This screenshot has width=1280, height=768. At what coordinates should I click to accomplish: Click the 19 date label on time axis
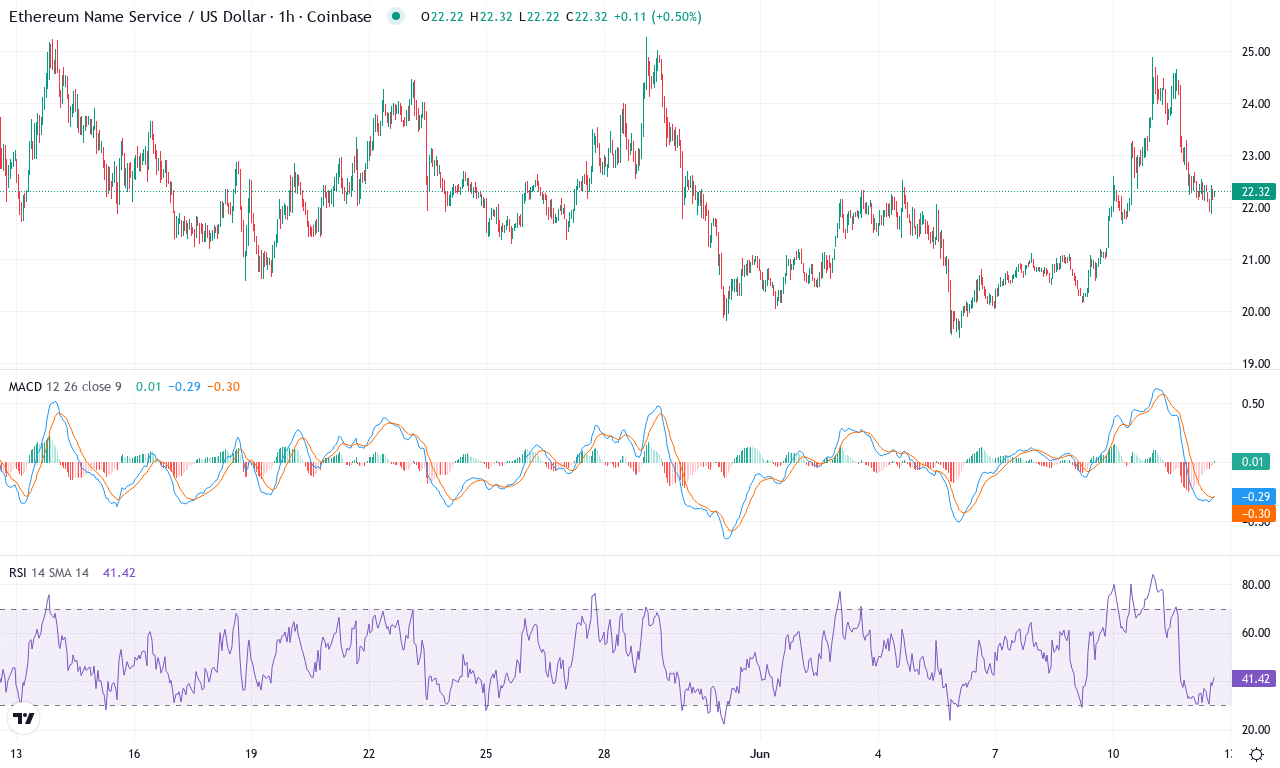(x=251, y=753)
